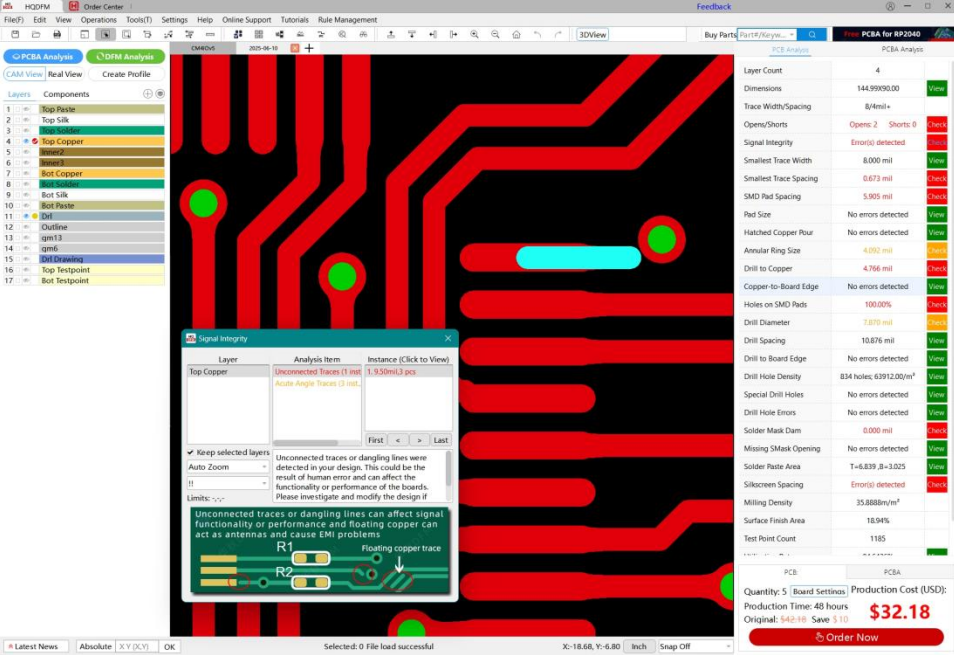Screen dimensions: 954x655
Task: Click Check button for Signal Integrity row
Action: pos(936,143)
